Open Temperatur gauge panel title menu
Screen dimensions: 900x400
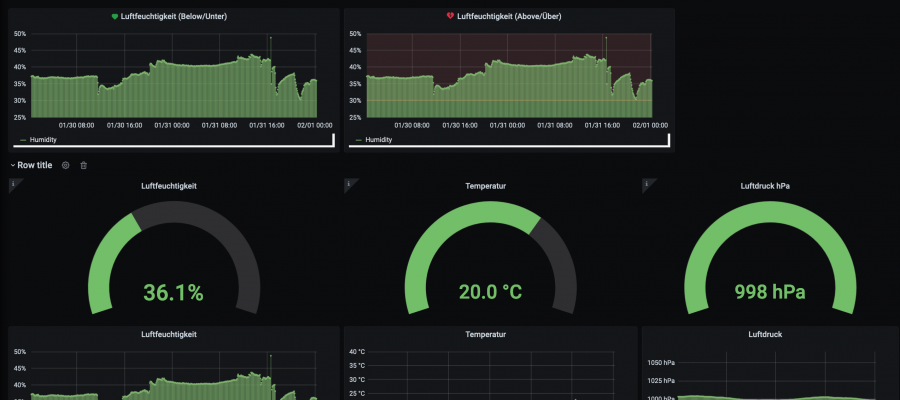point(486,186)
